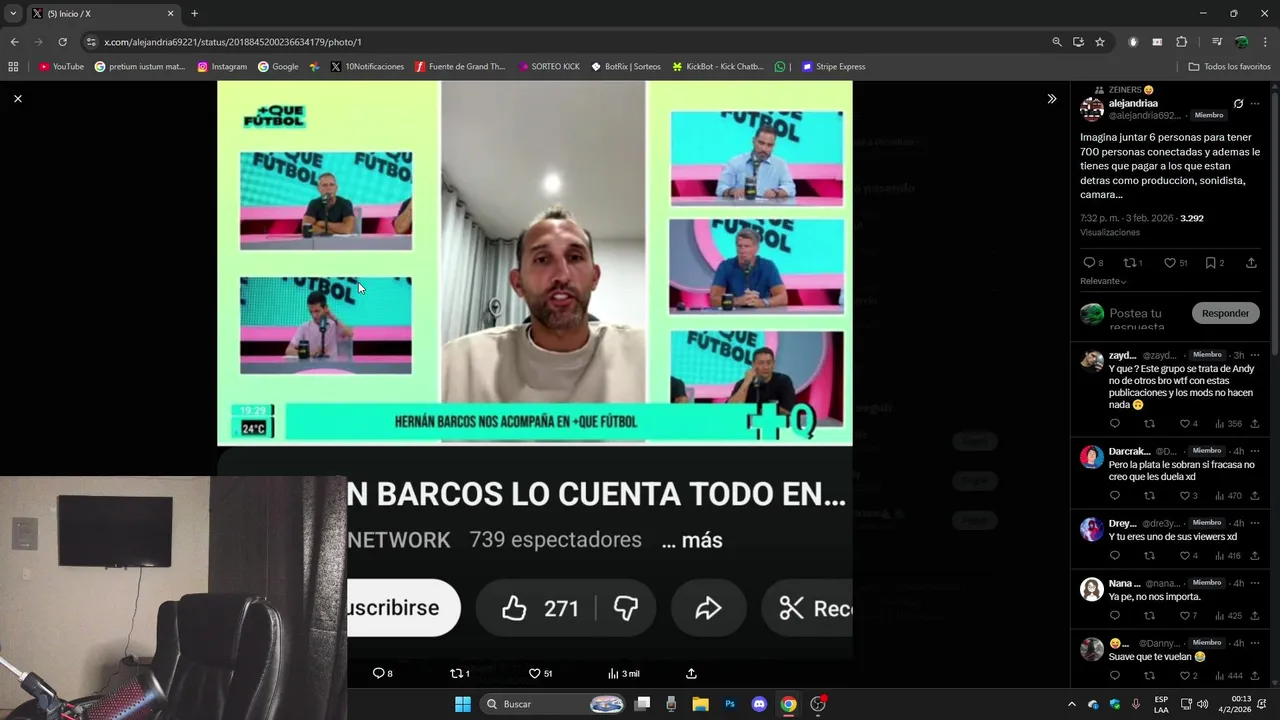Open 'Todos los favoritos' folder
The image size is (1280, 720).
pos(1229,67)
